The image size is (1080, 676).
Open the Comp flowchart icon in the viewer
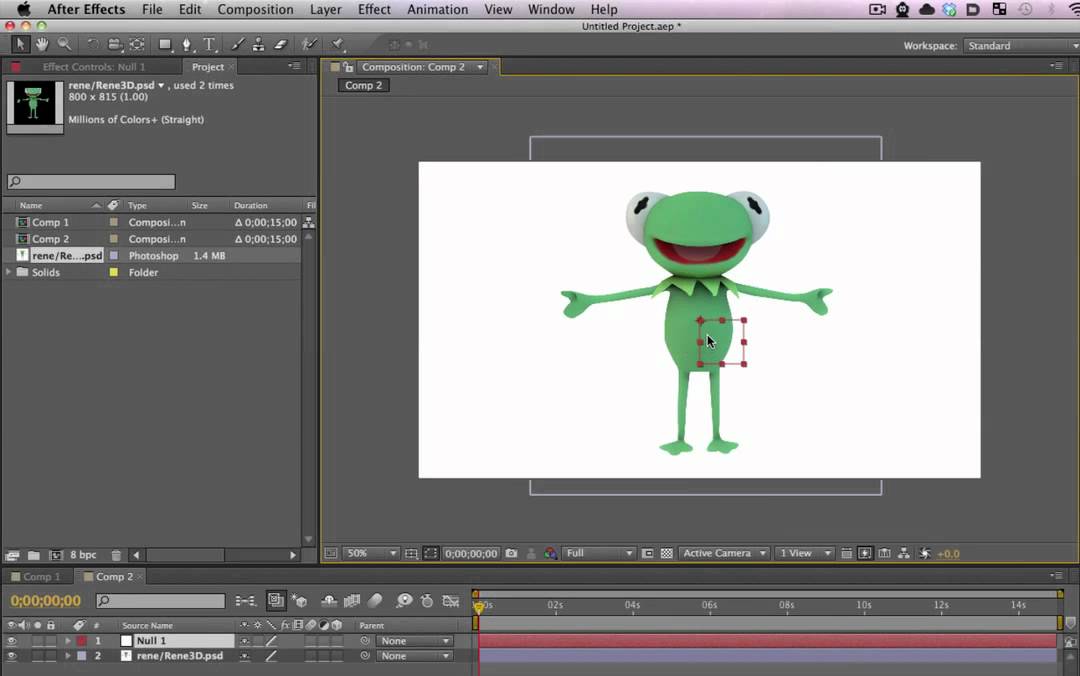[904, 553]
